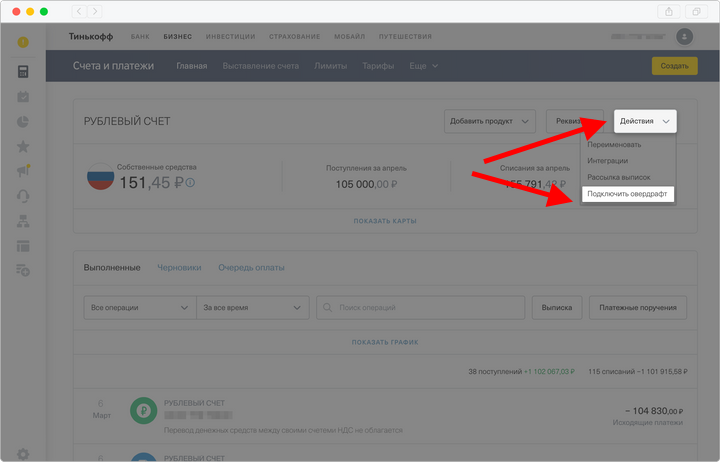Go forward with browser forward arrow
This screenshot has width=720, height=462.
(x=95, y=11)
